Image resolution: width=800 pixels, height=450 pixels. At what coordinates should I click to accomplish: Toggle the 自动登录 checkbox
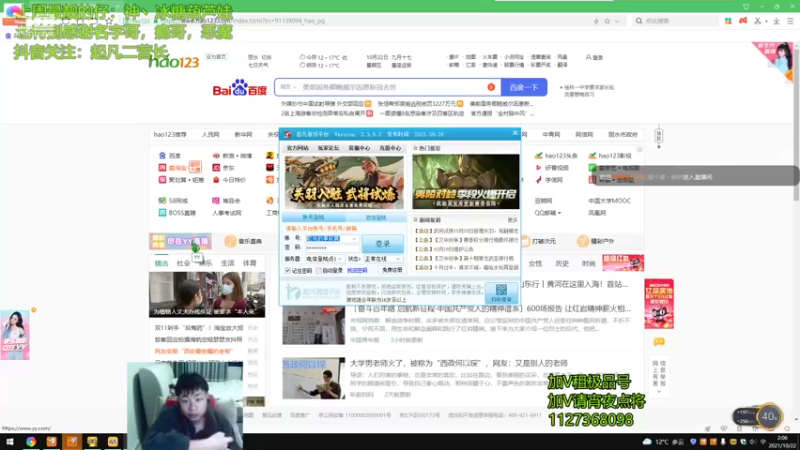319,270
